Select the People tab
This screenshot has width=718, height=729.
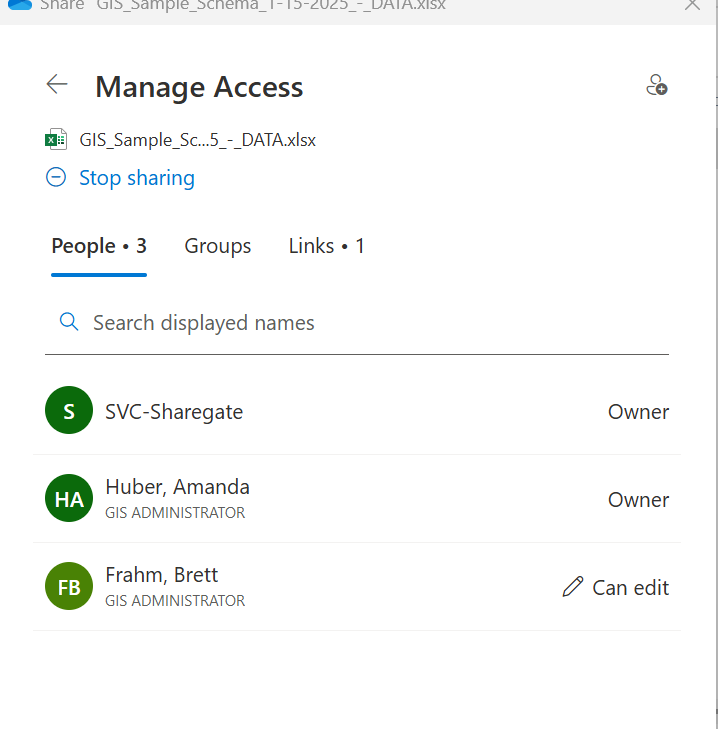[99, 246]
